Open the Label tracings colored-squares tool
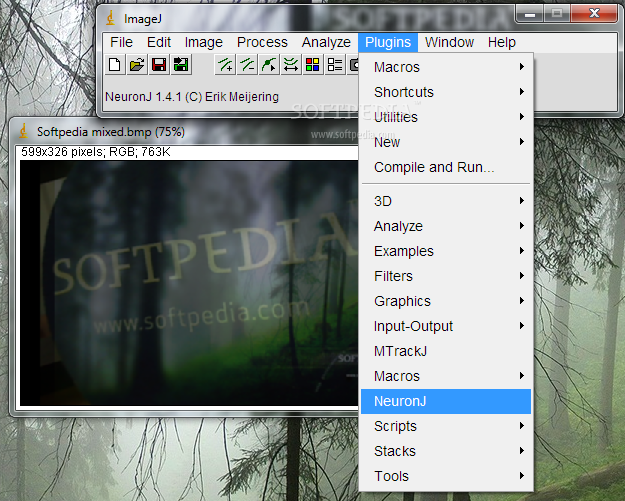The image size is (625, 501). click(313, 65)
